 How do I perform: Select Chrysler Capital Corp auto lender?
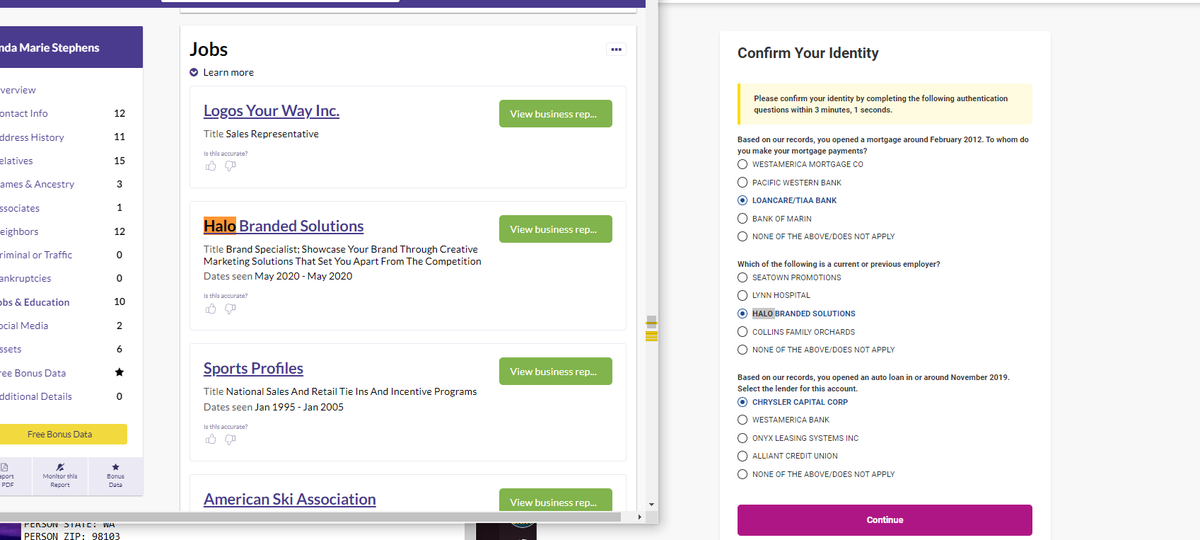[742, 402]
